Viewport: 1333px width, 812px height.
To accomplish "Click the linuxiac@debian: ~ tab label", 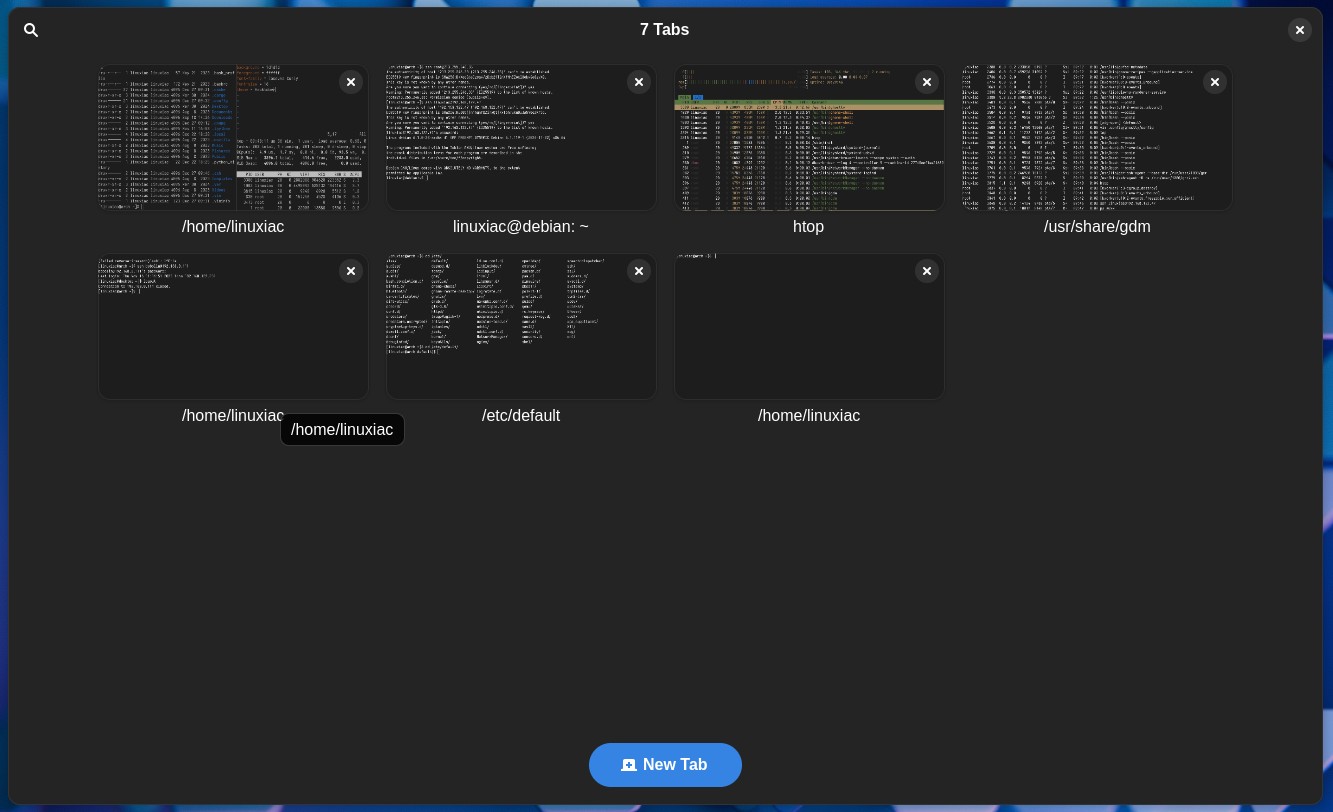I will [x=521, y=227].
